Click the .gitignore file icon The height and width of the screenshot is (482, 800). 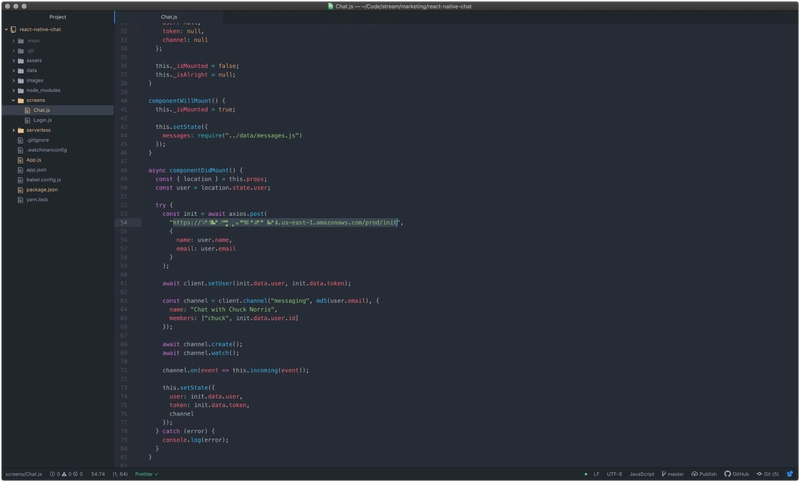tap(20, 140)
